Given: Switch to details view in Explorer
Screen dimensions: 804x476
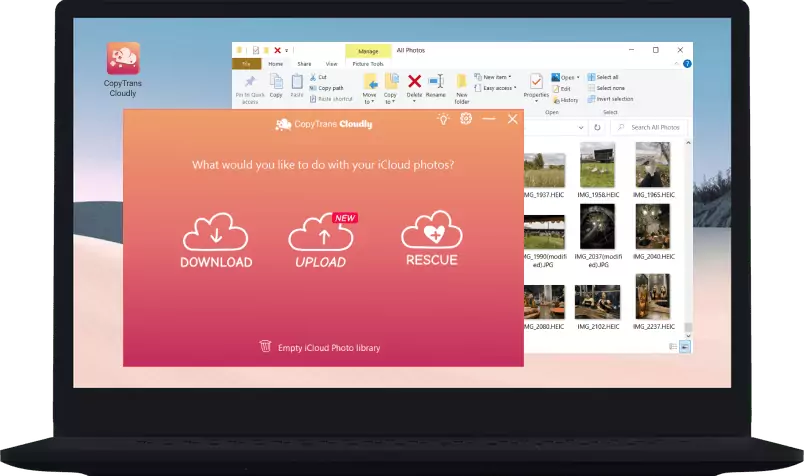Looking at the screenshot, I should click(673, 347).
